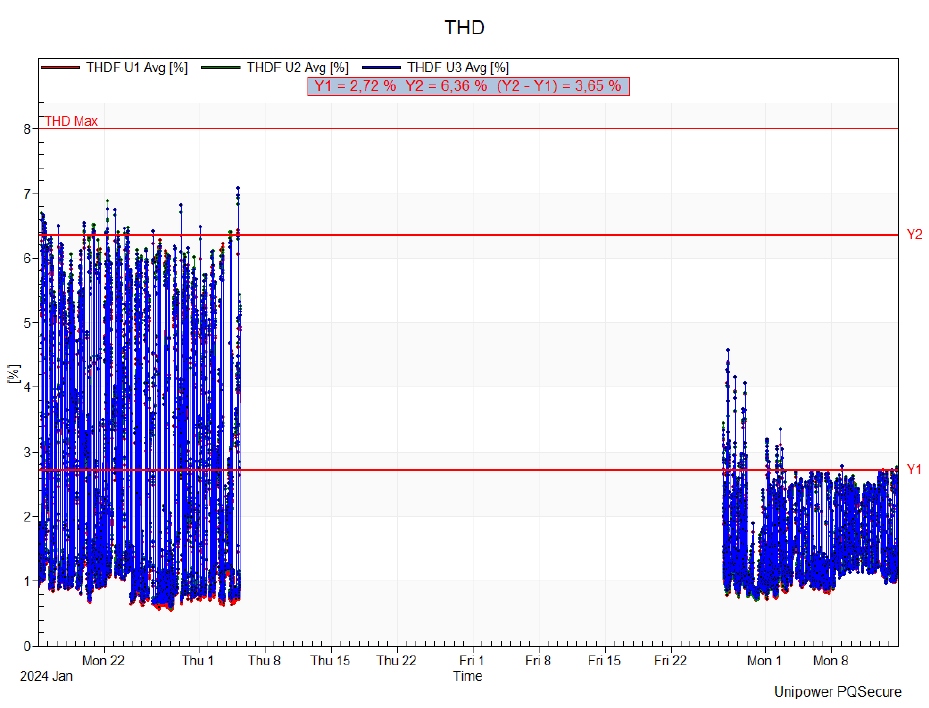
Task: Click the Thu 15 date tick label
Action: (330, 661)
